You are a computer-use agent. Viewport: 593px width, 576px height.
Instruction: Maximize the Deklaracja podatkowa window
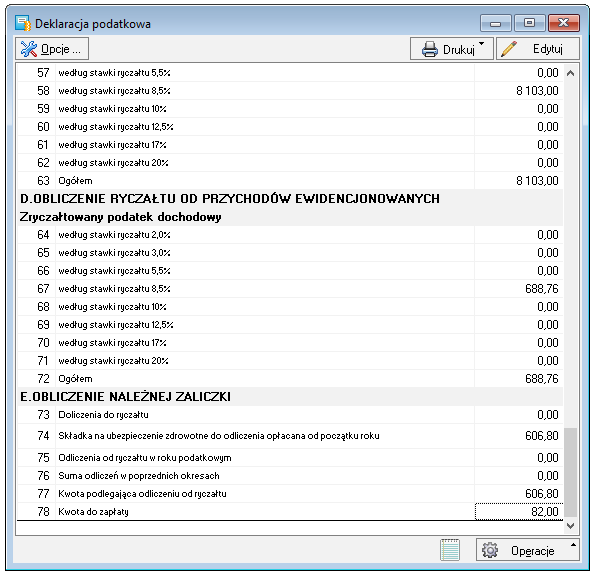point(529,23)
